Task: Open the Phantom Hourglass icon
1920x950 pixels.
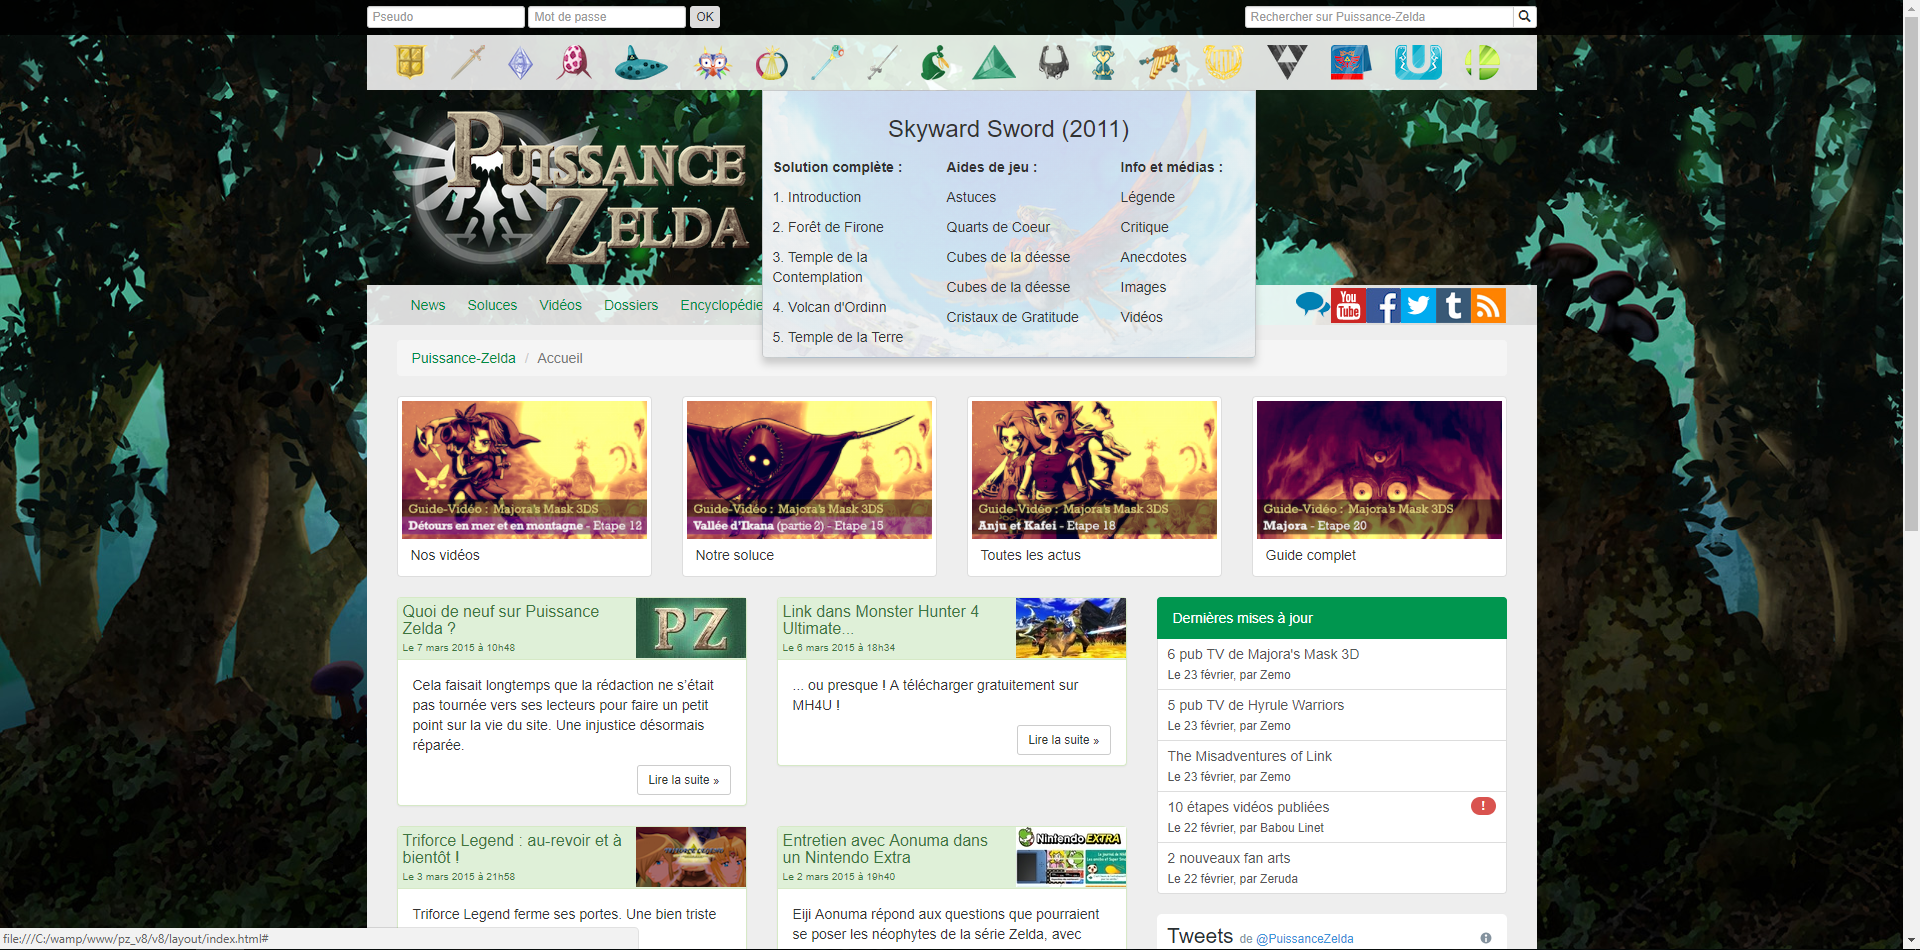Action: [1103, 63]
